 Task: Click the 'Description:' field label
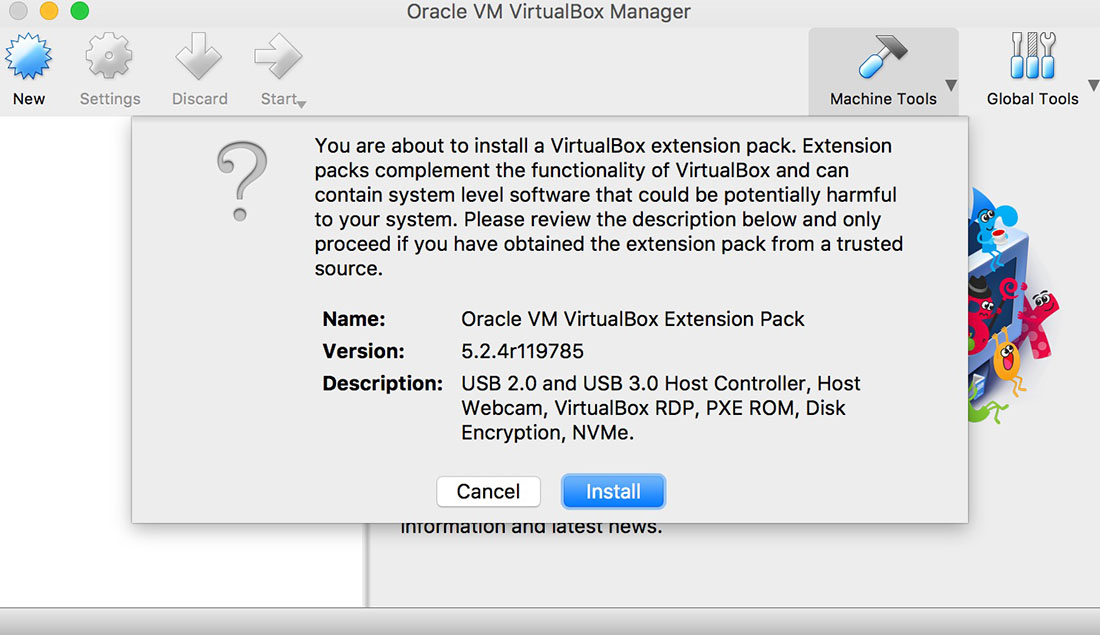(382, 384)
